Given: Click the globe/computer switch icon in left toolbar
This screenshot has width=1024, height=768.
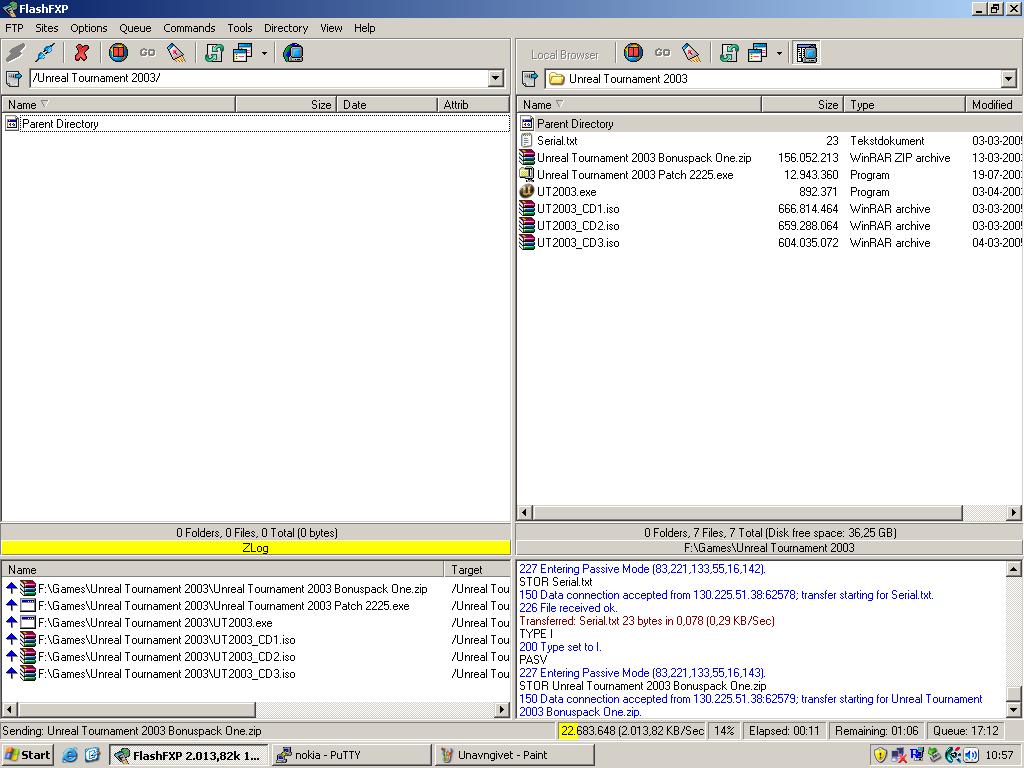Looking at the screenshot, I should click(x=293, y=53).
